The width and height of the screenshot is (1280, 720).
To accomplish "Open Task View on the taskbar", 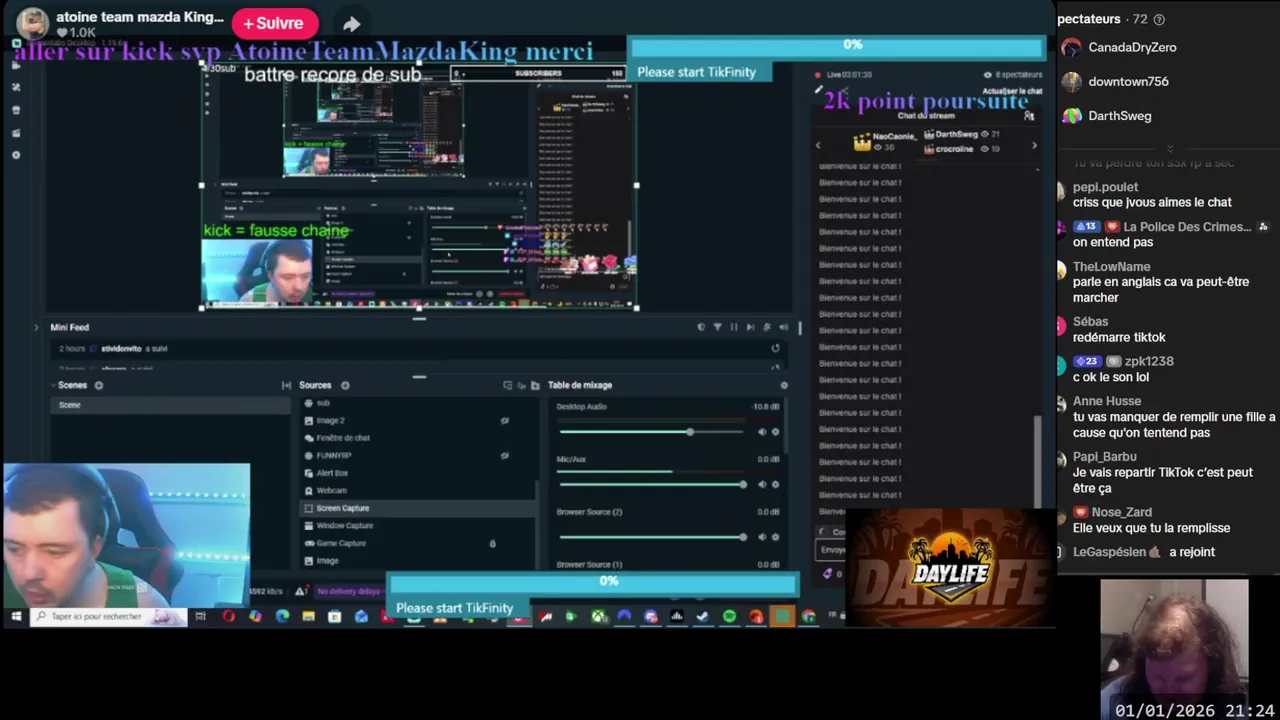I will tap(200, 617).
